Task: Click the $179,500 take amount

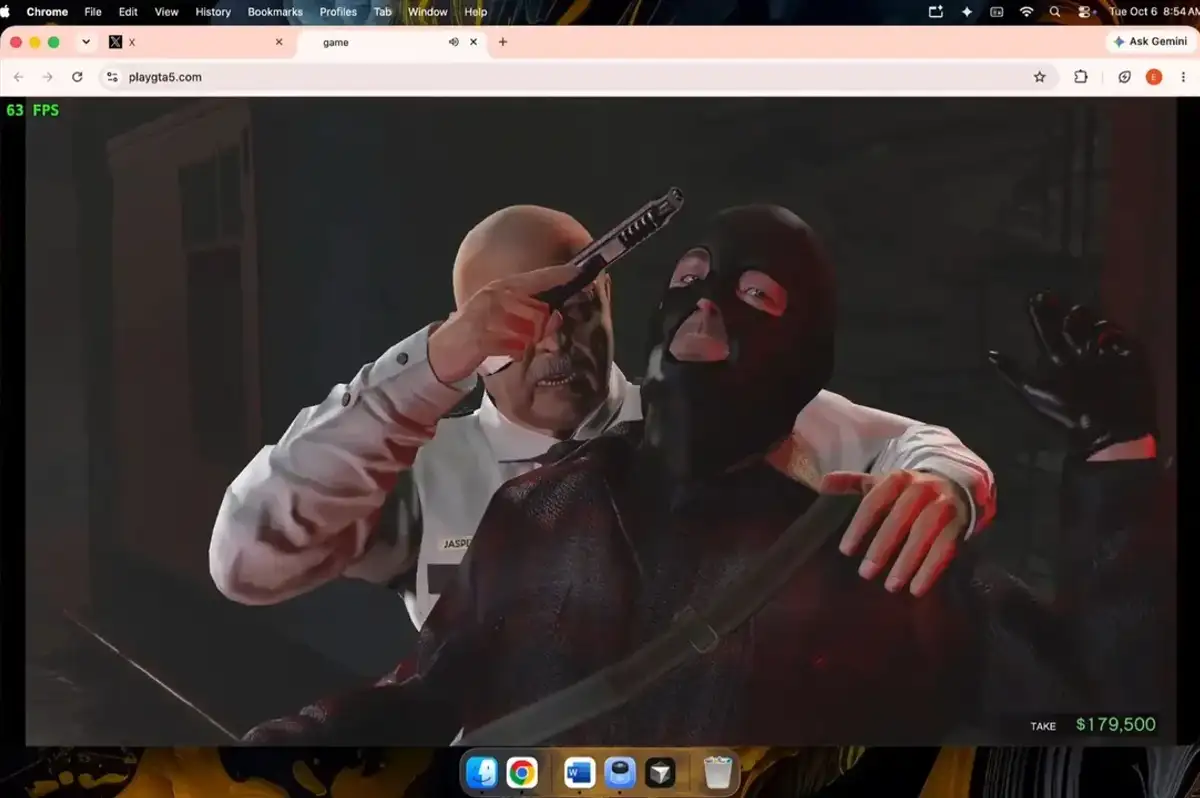Action: 1115,724
